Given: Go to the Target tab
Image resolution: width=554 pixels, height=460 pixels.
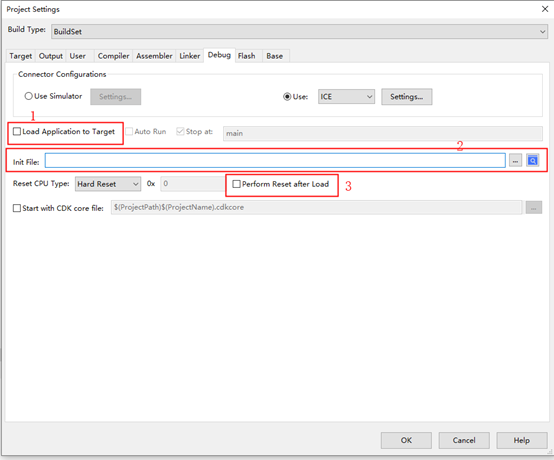Looking at the screenshot, I should pyautogui.click(x=20, y=56).
